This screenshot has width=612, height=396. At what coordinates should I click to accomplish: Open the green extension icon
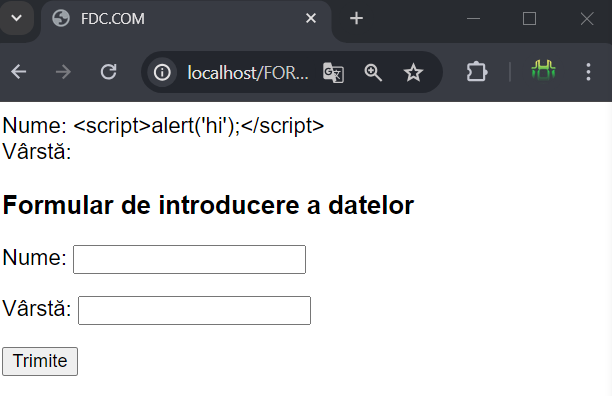(x=543, y=71)
